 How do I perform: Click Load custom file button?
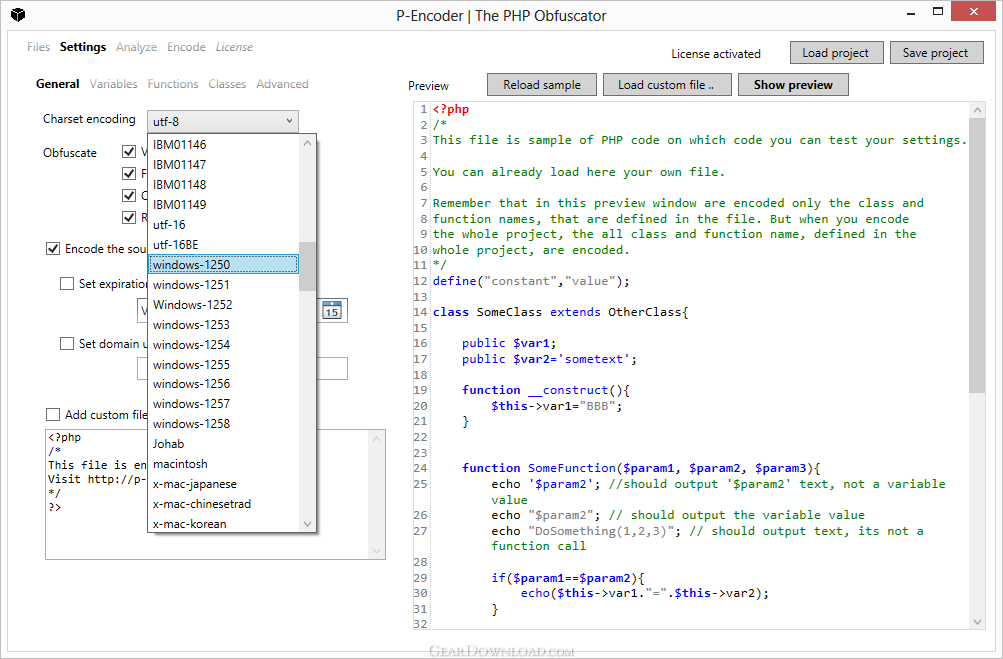coord(666,84)
